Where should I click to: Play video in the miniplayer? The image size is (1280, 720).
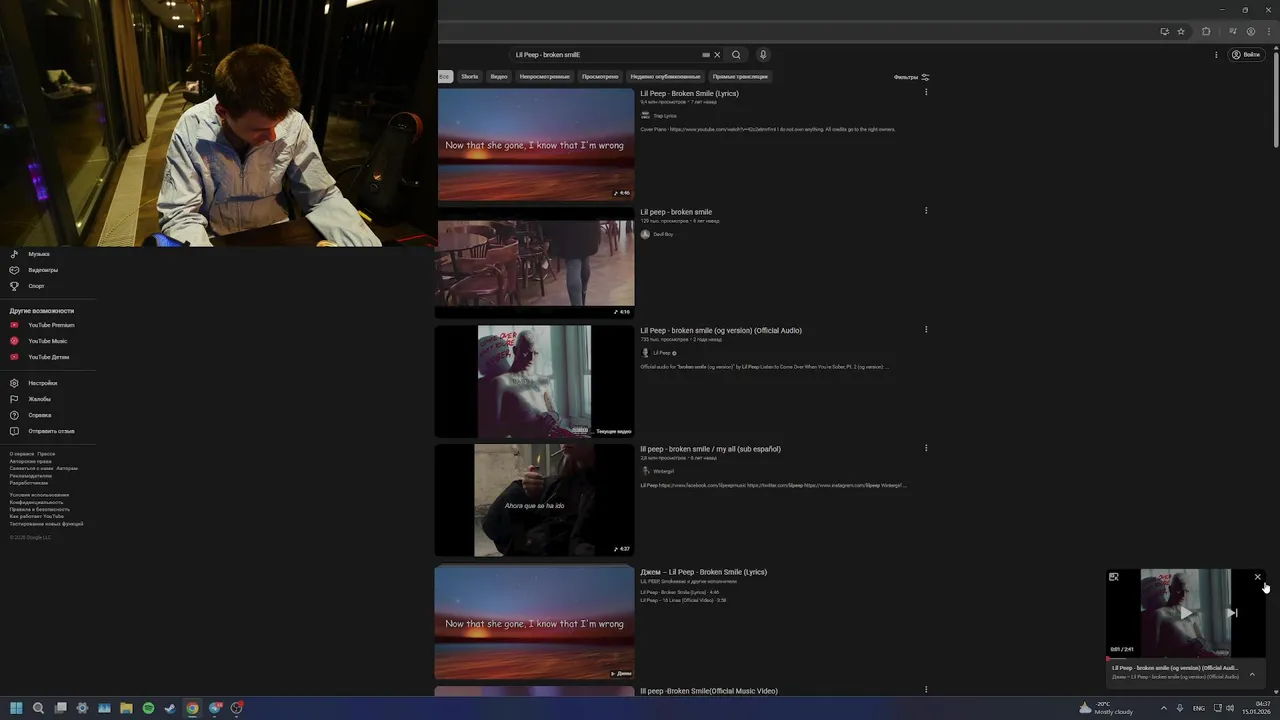click(x=1186, y=613)
